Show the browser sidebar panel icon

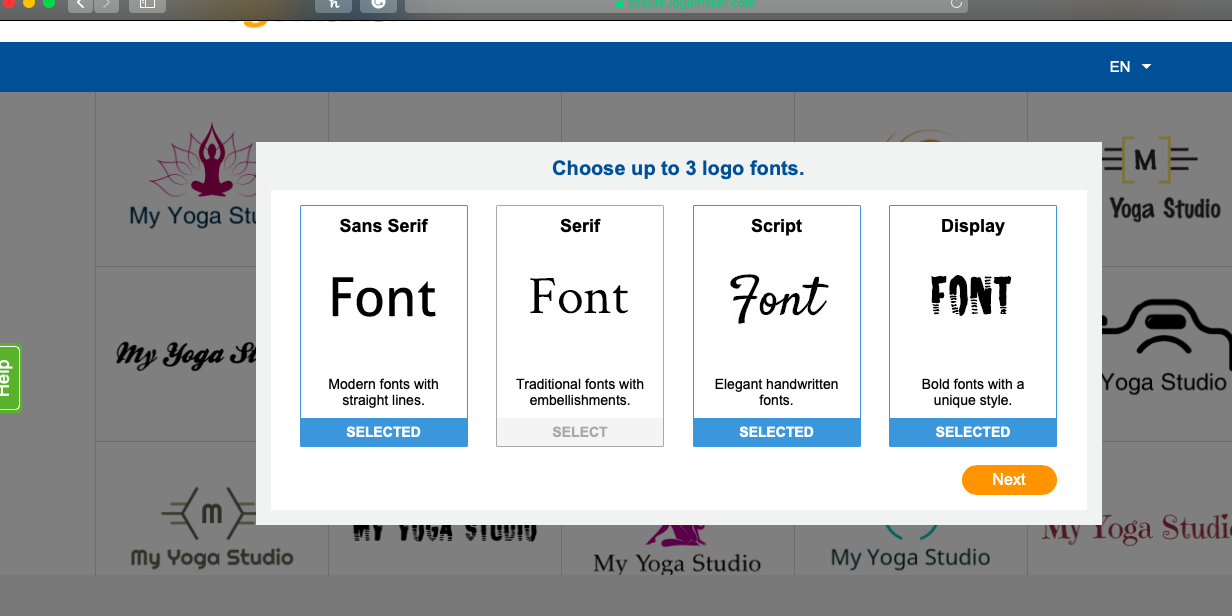[147, 5]
